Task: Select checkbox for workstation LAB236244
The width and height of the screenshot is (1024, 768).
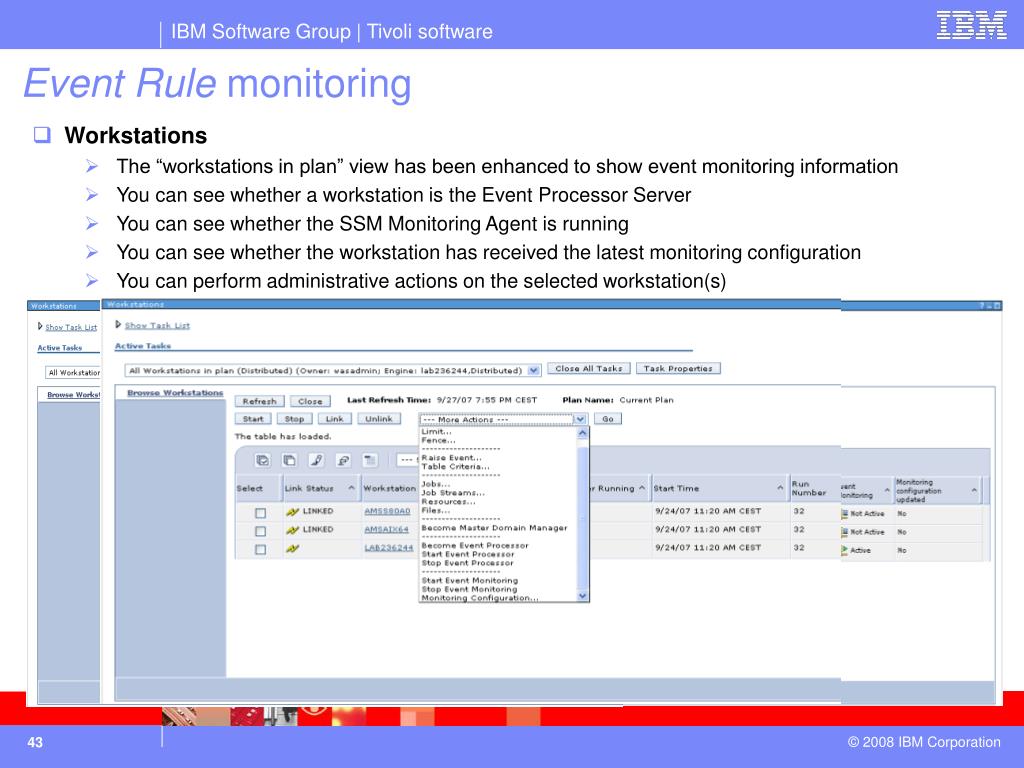Action: [x=261, y=550]
